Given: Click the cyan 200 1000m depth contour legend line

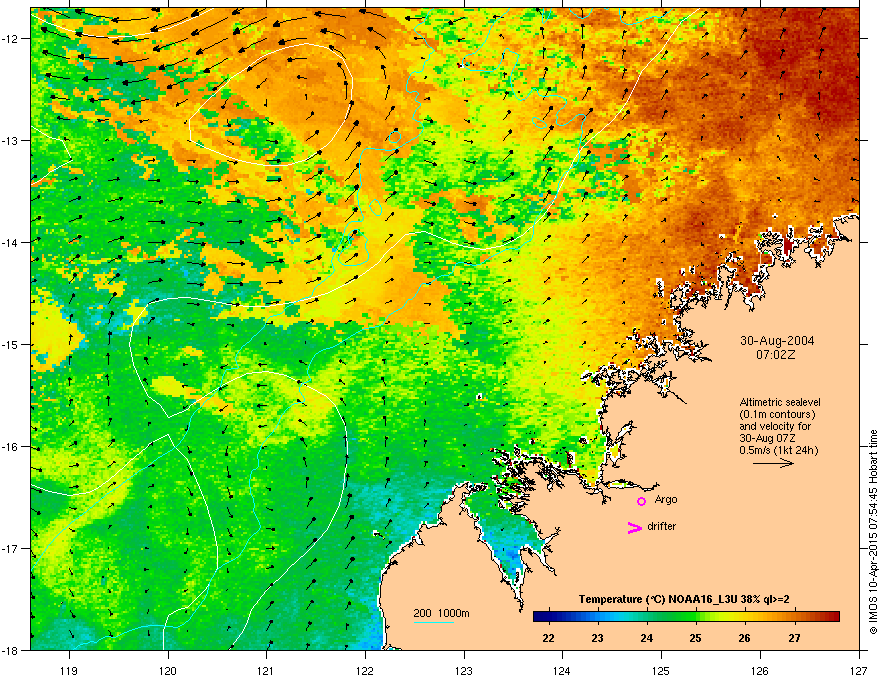Looking at the screenshot, I should pyautogui.click(x=434, y=622).
